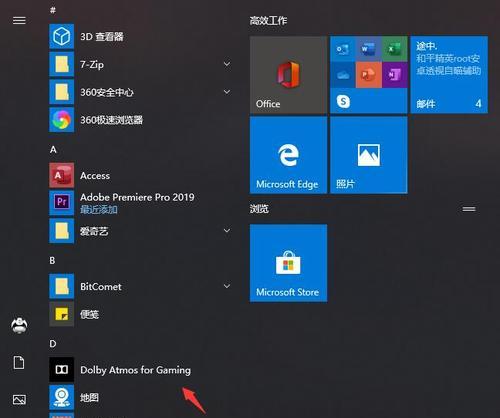Click the 浏览 group handle bars
Viewport: 500px width, 418px height.
coord(469,209)
